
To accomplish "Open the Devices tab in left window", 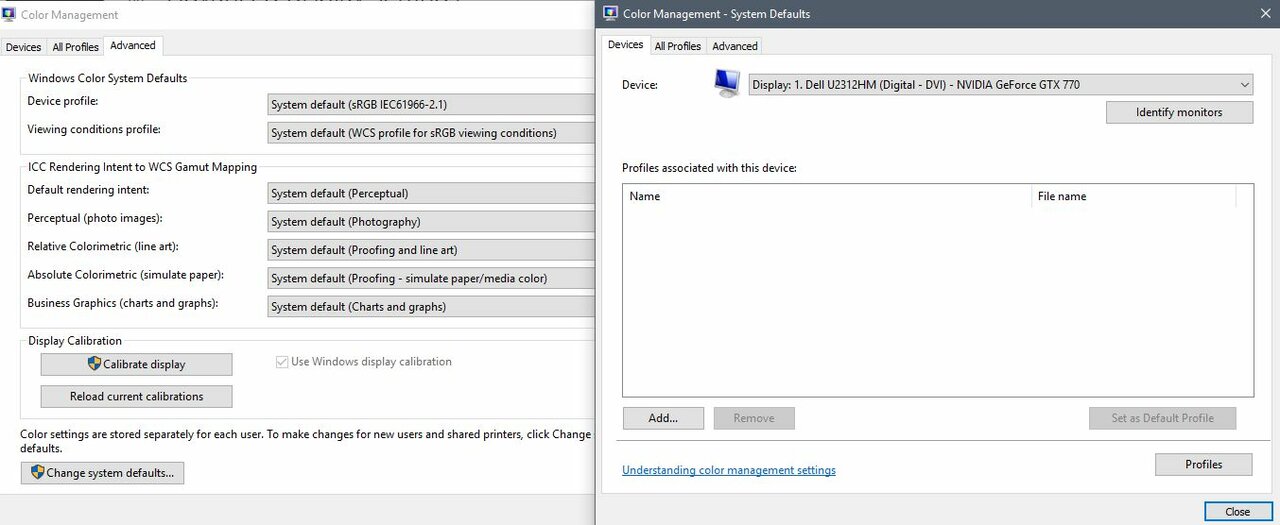I will point(23,47).
